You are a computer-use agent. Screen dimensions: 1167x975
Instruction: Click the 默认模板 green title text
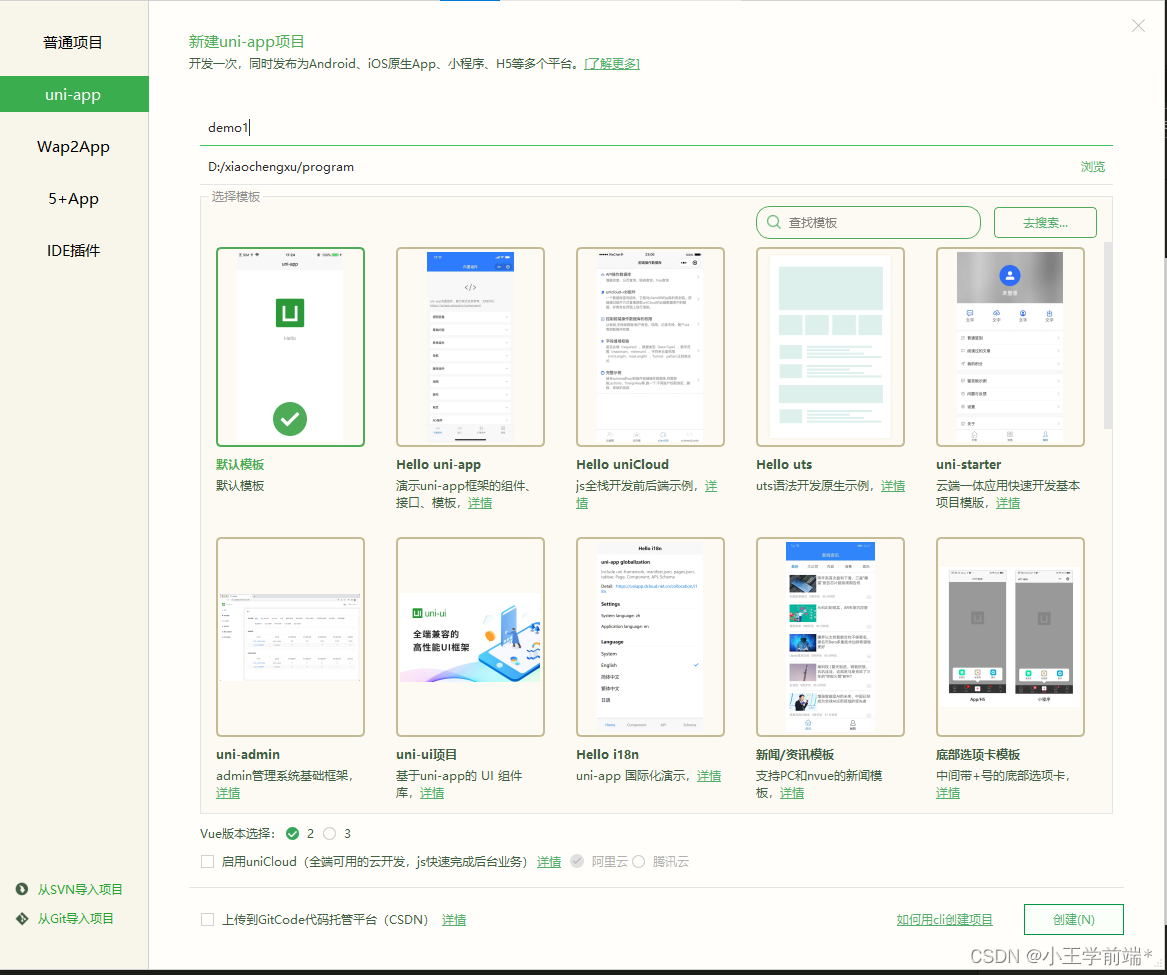tap(240, 464)
